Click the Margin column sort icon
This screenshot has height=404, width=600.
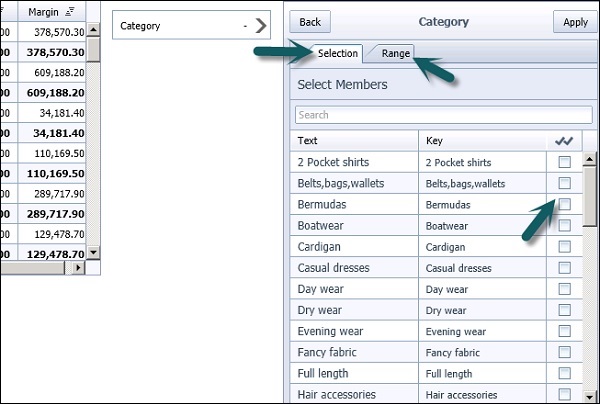70,12
